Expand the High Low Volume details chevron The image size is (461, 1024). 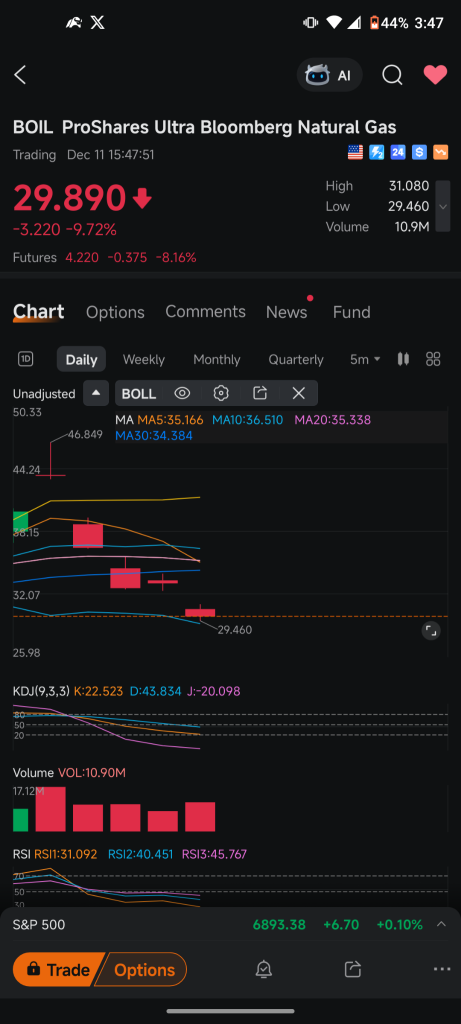443,206
